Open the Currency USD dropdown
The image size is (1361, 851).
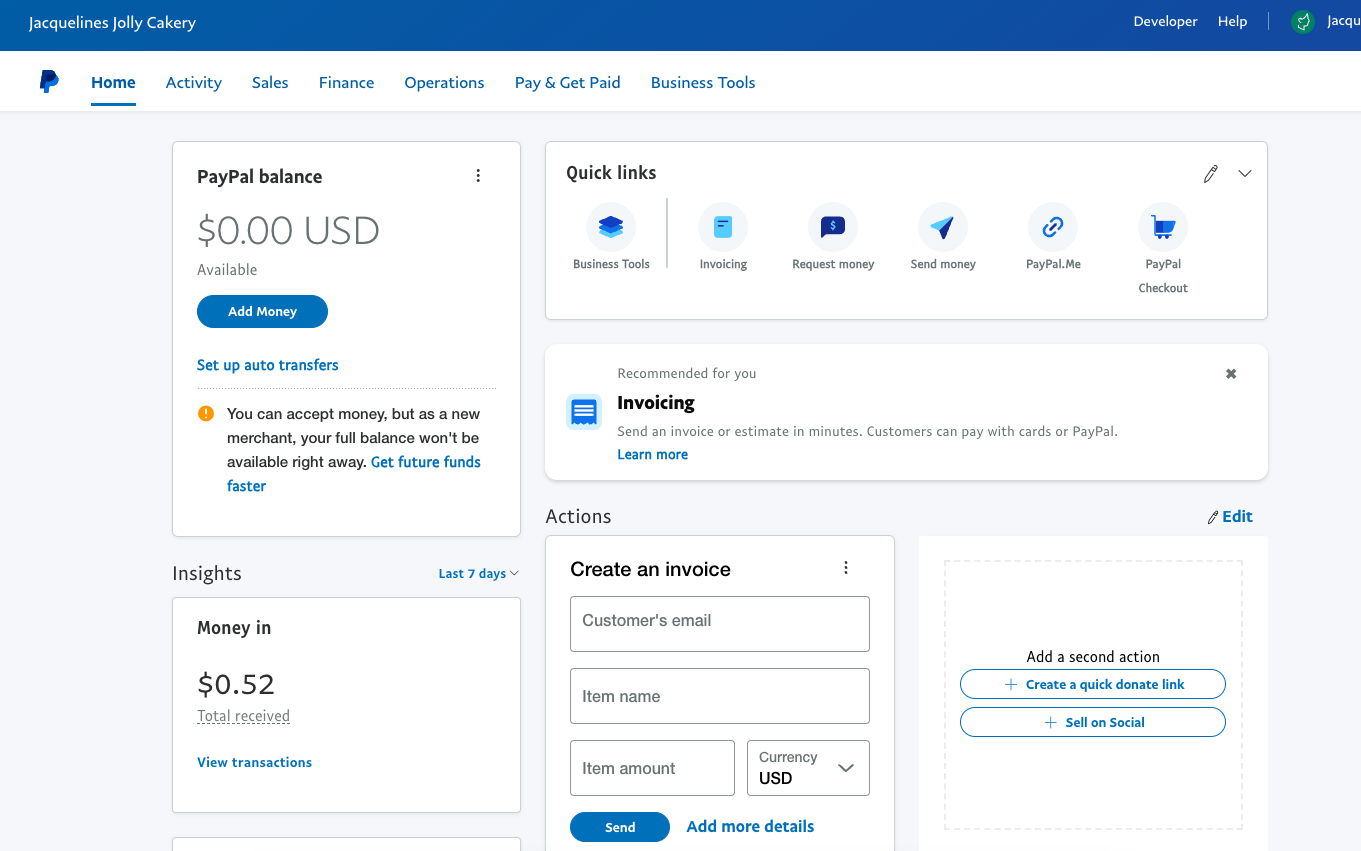808,768
